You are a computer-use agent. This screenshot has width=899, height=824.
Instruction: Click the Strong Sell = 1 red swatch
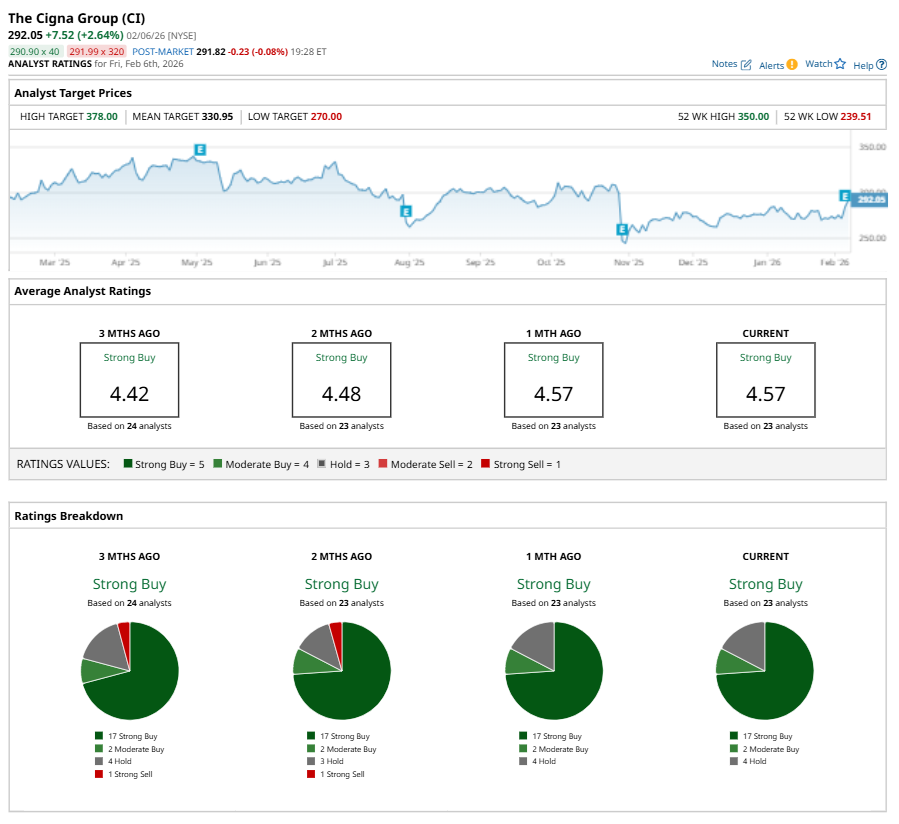pos(486,464)
